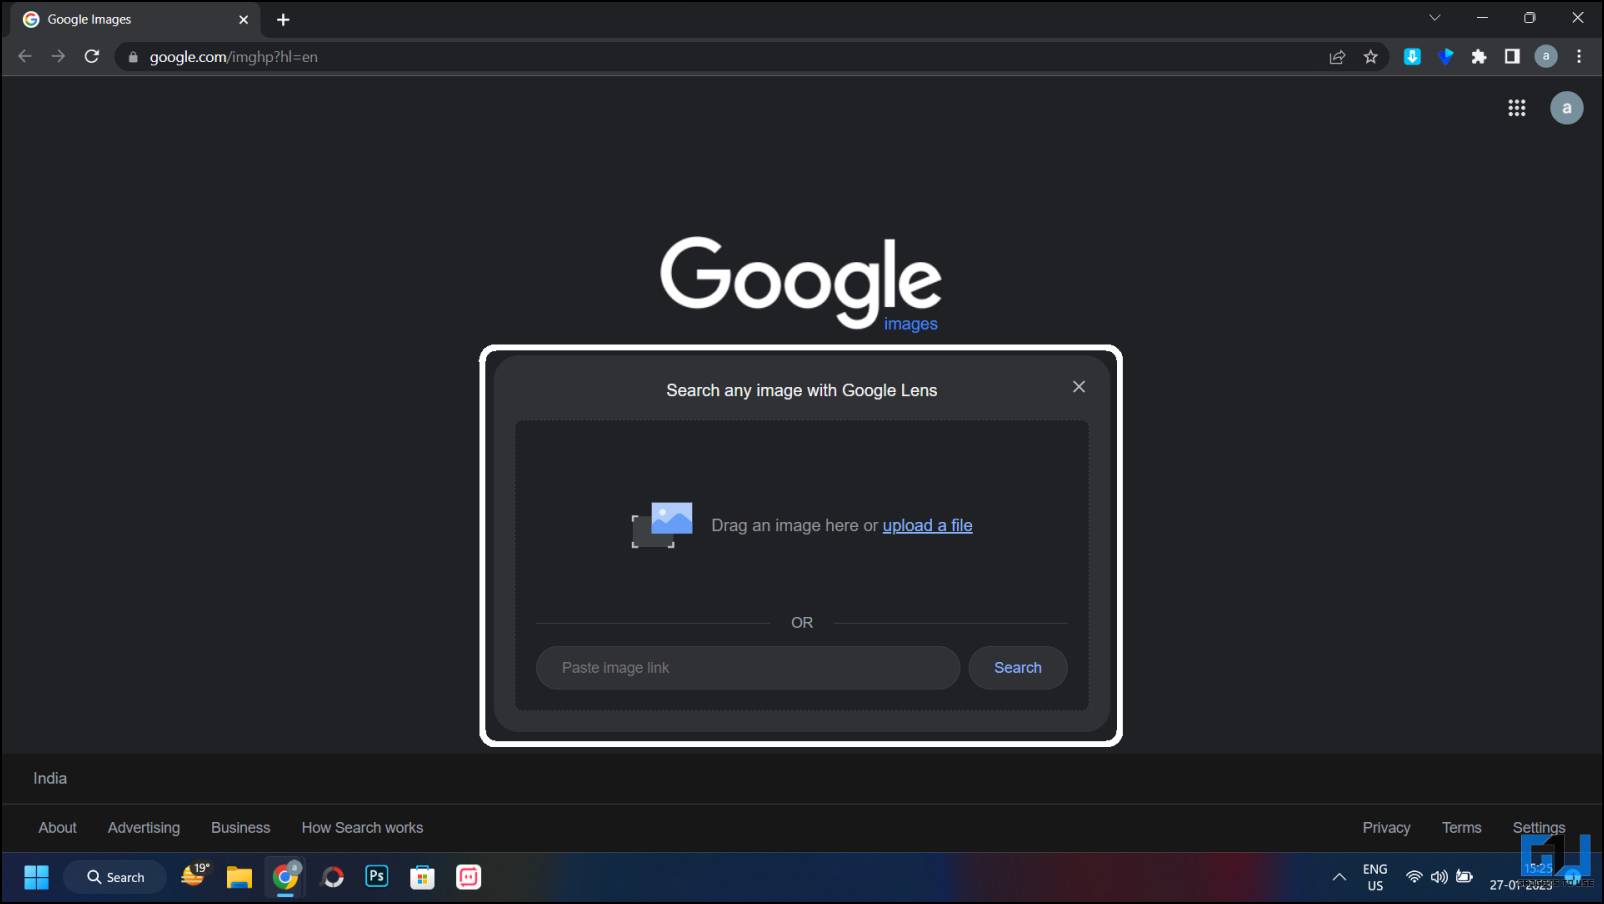Image resolution: width=1604 pixels, height=904 pixels.
Task: Toggle the browser side panel
Action: tap(1512, 57)
